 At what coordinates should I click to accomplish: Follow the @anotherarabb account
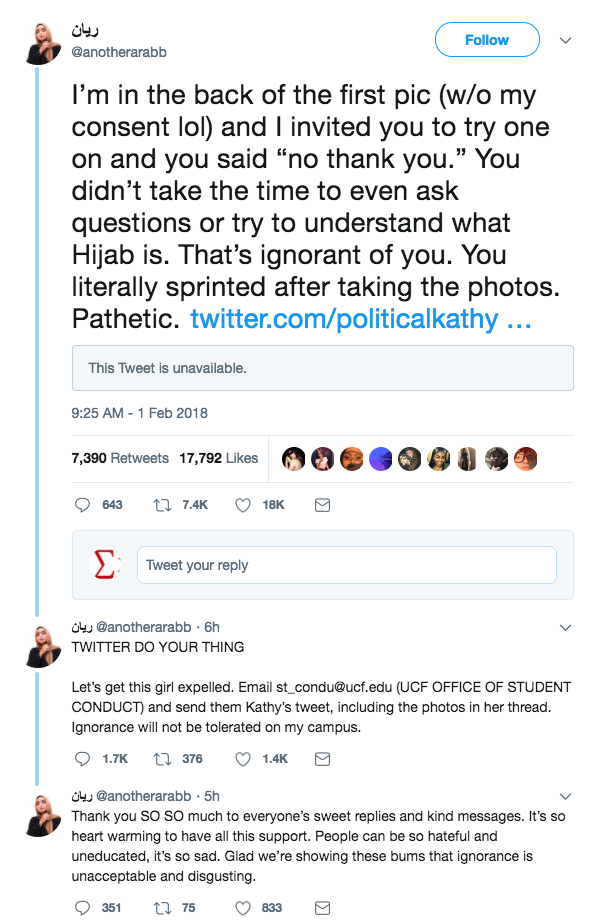(x=487, y=40)
